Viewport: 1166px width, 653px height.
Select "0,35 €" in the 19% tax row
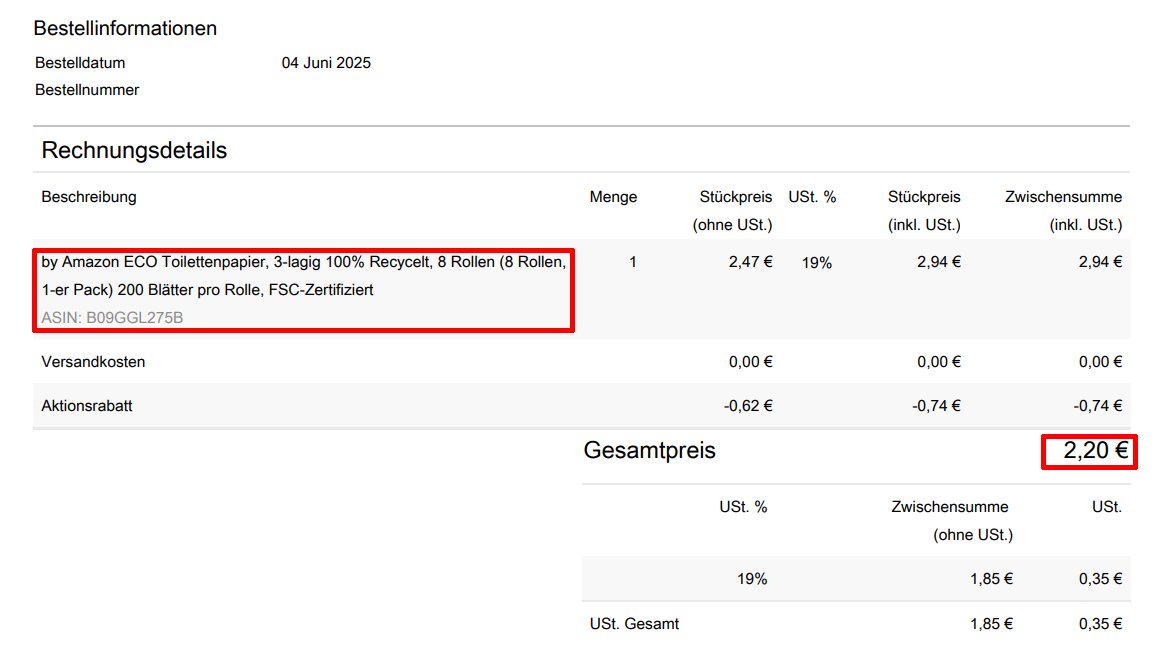(1101, 579)
